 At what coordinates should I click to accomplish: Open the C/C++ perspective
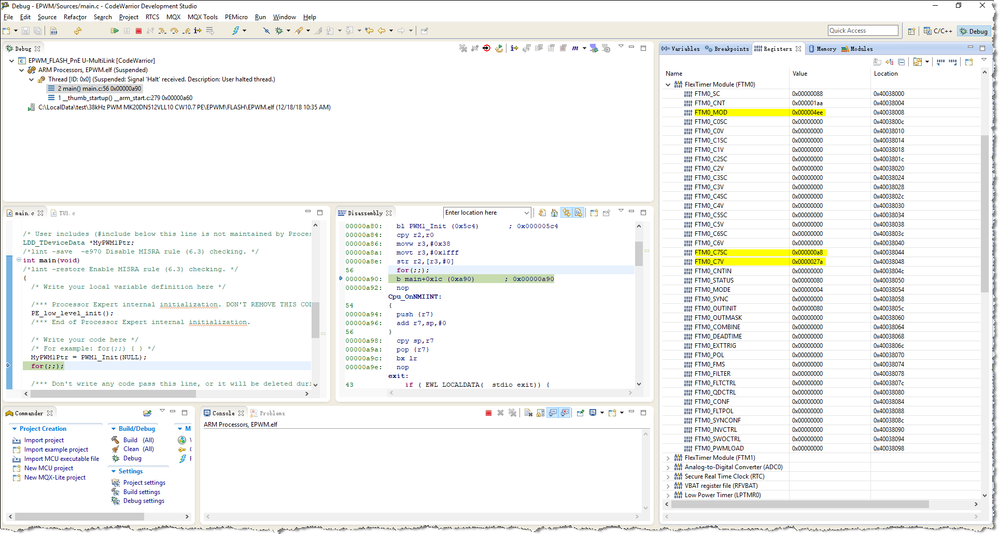pos(939,31)
